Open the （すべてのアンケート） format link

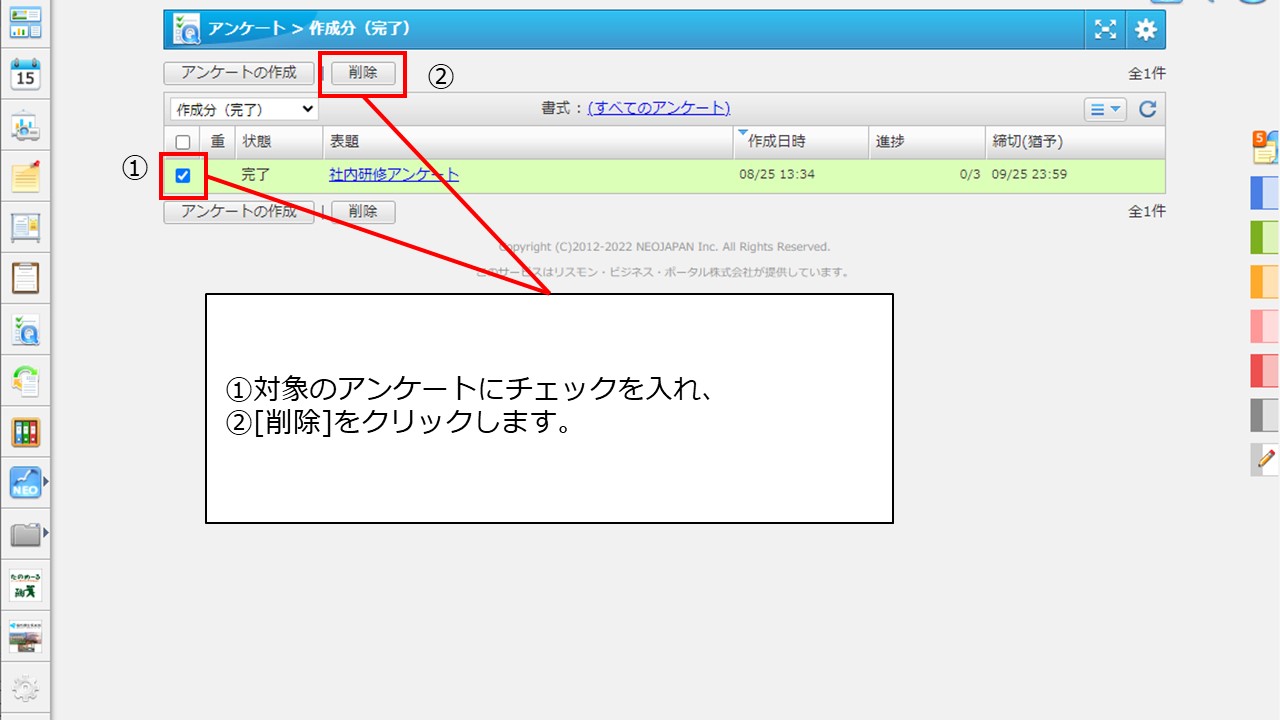click(x=659, y=108)
